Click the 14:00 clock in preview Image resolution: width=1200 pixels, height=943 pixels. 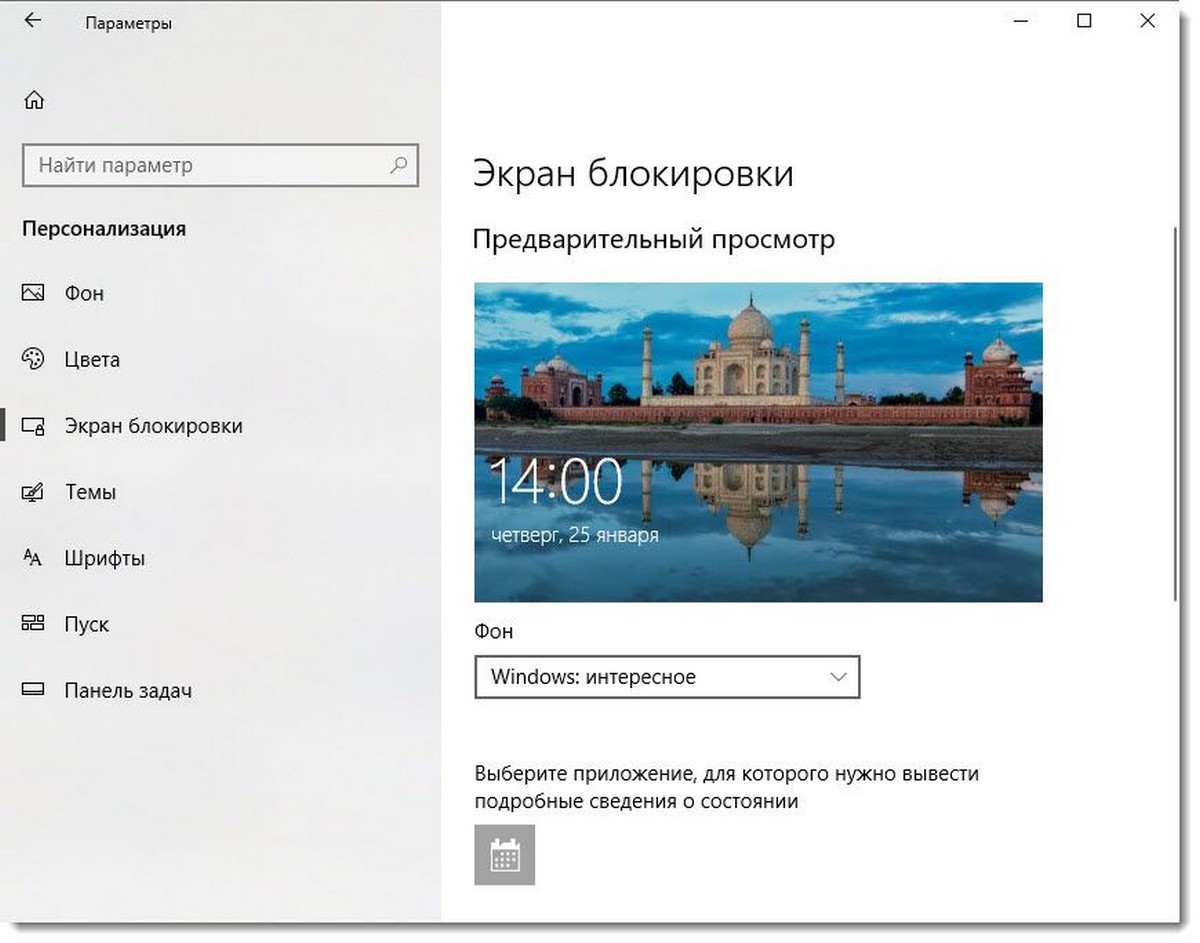[556, 483]
